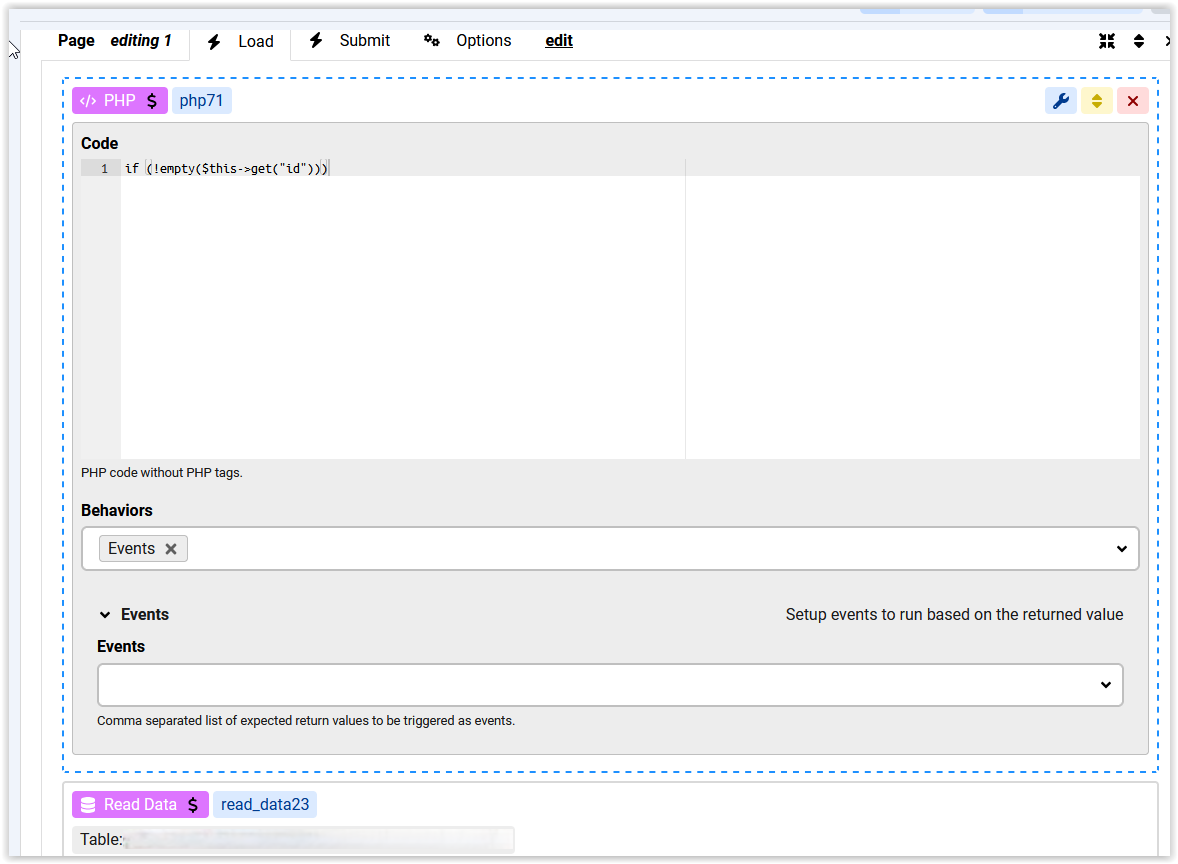1178x864 pixels.
Task: Remove the Events tag from Behaviors
Action: coord(171,549)
